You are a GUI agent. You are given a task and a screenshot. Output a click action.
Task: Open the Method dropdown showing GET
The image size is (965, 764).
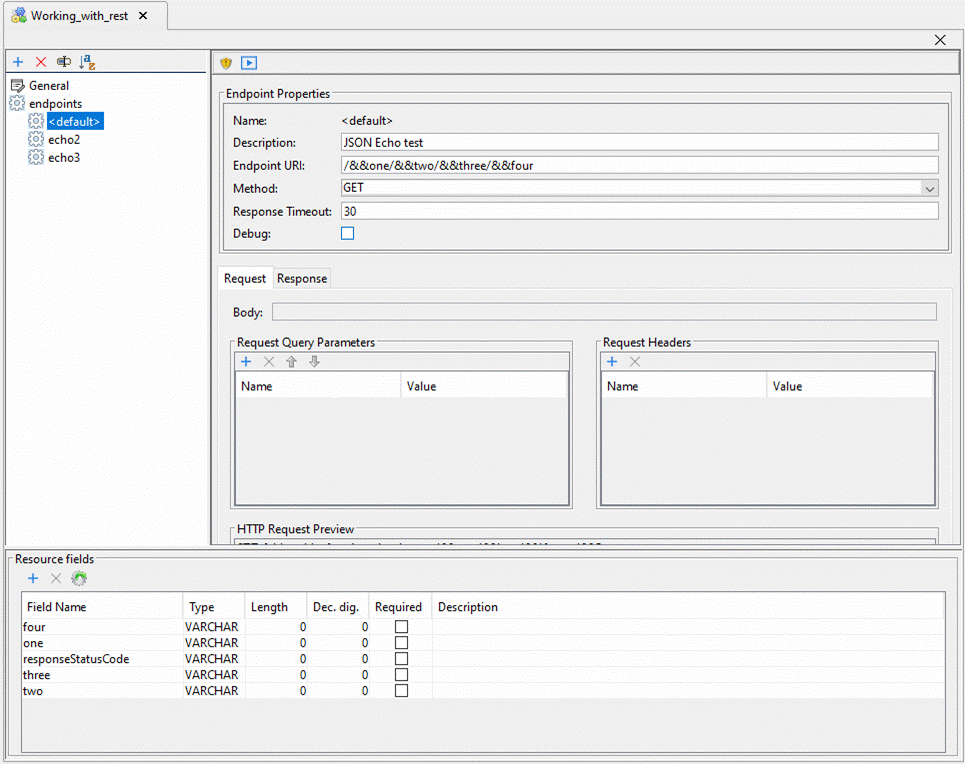click(x=930, y=188)
